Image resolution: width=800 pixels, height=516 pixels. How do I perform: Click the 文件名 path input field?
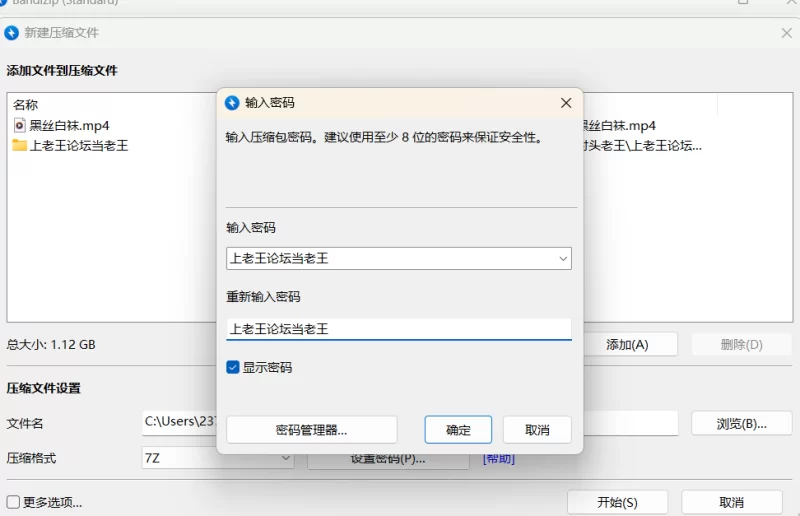[x=180, y=423]
